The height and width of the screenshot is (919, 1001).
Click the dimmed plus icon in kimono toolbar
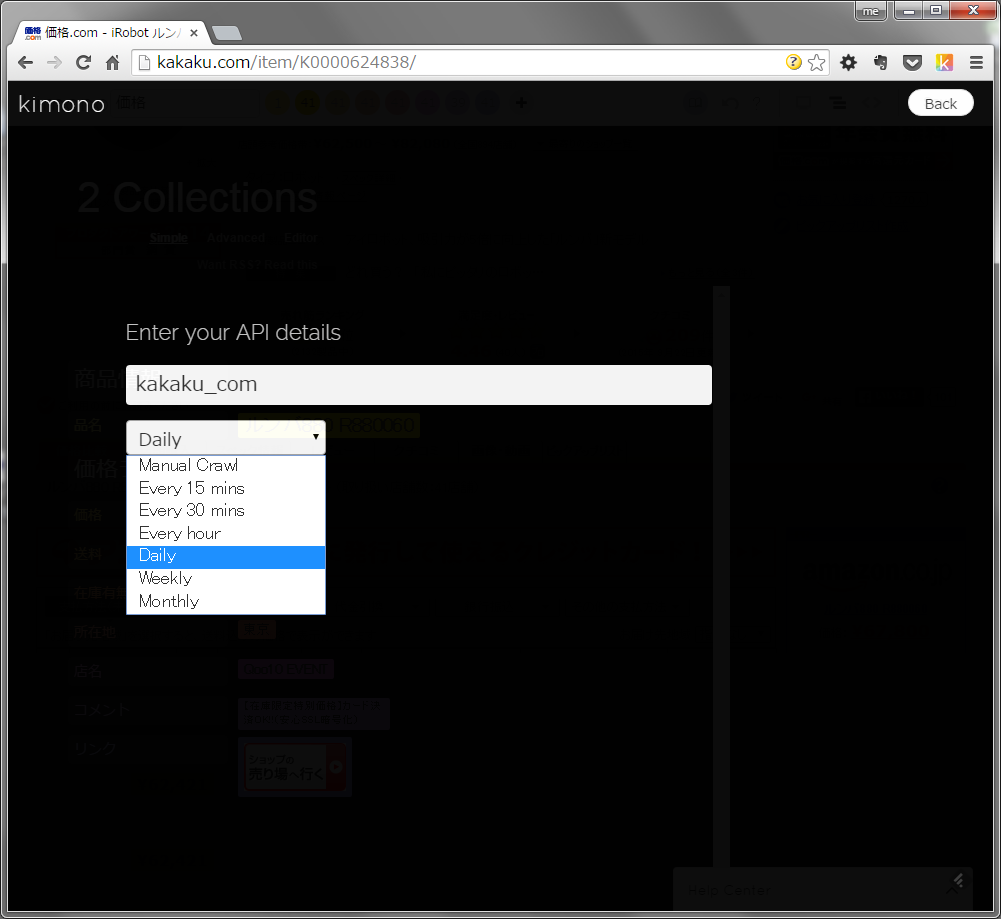coord(522,103)
